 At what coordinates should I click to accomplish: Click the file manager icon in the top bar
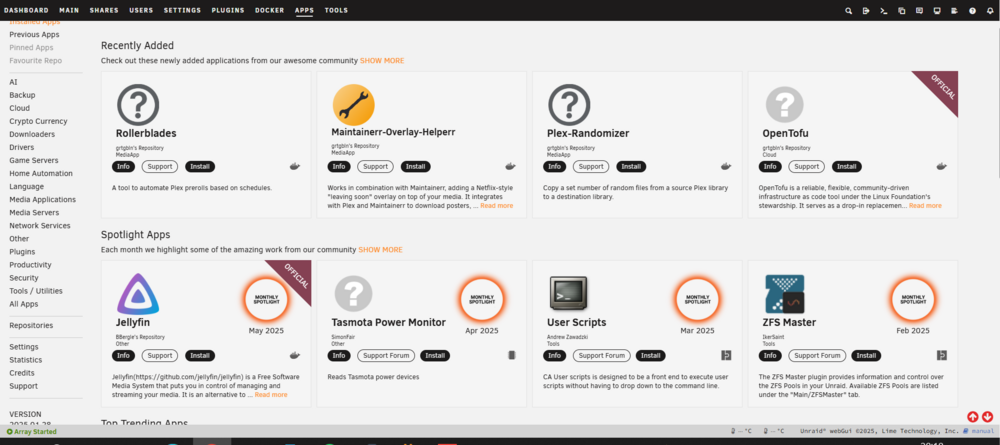coord(901,11)
